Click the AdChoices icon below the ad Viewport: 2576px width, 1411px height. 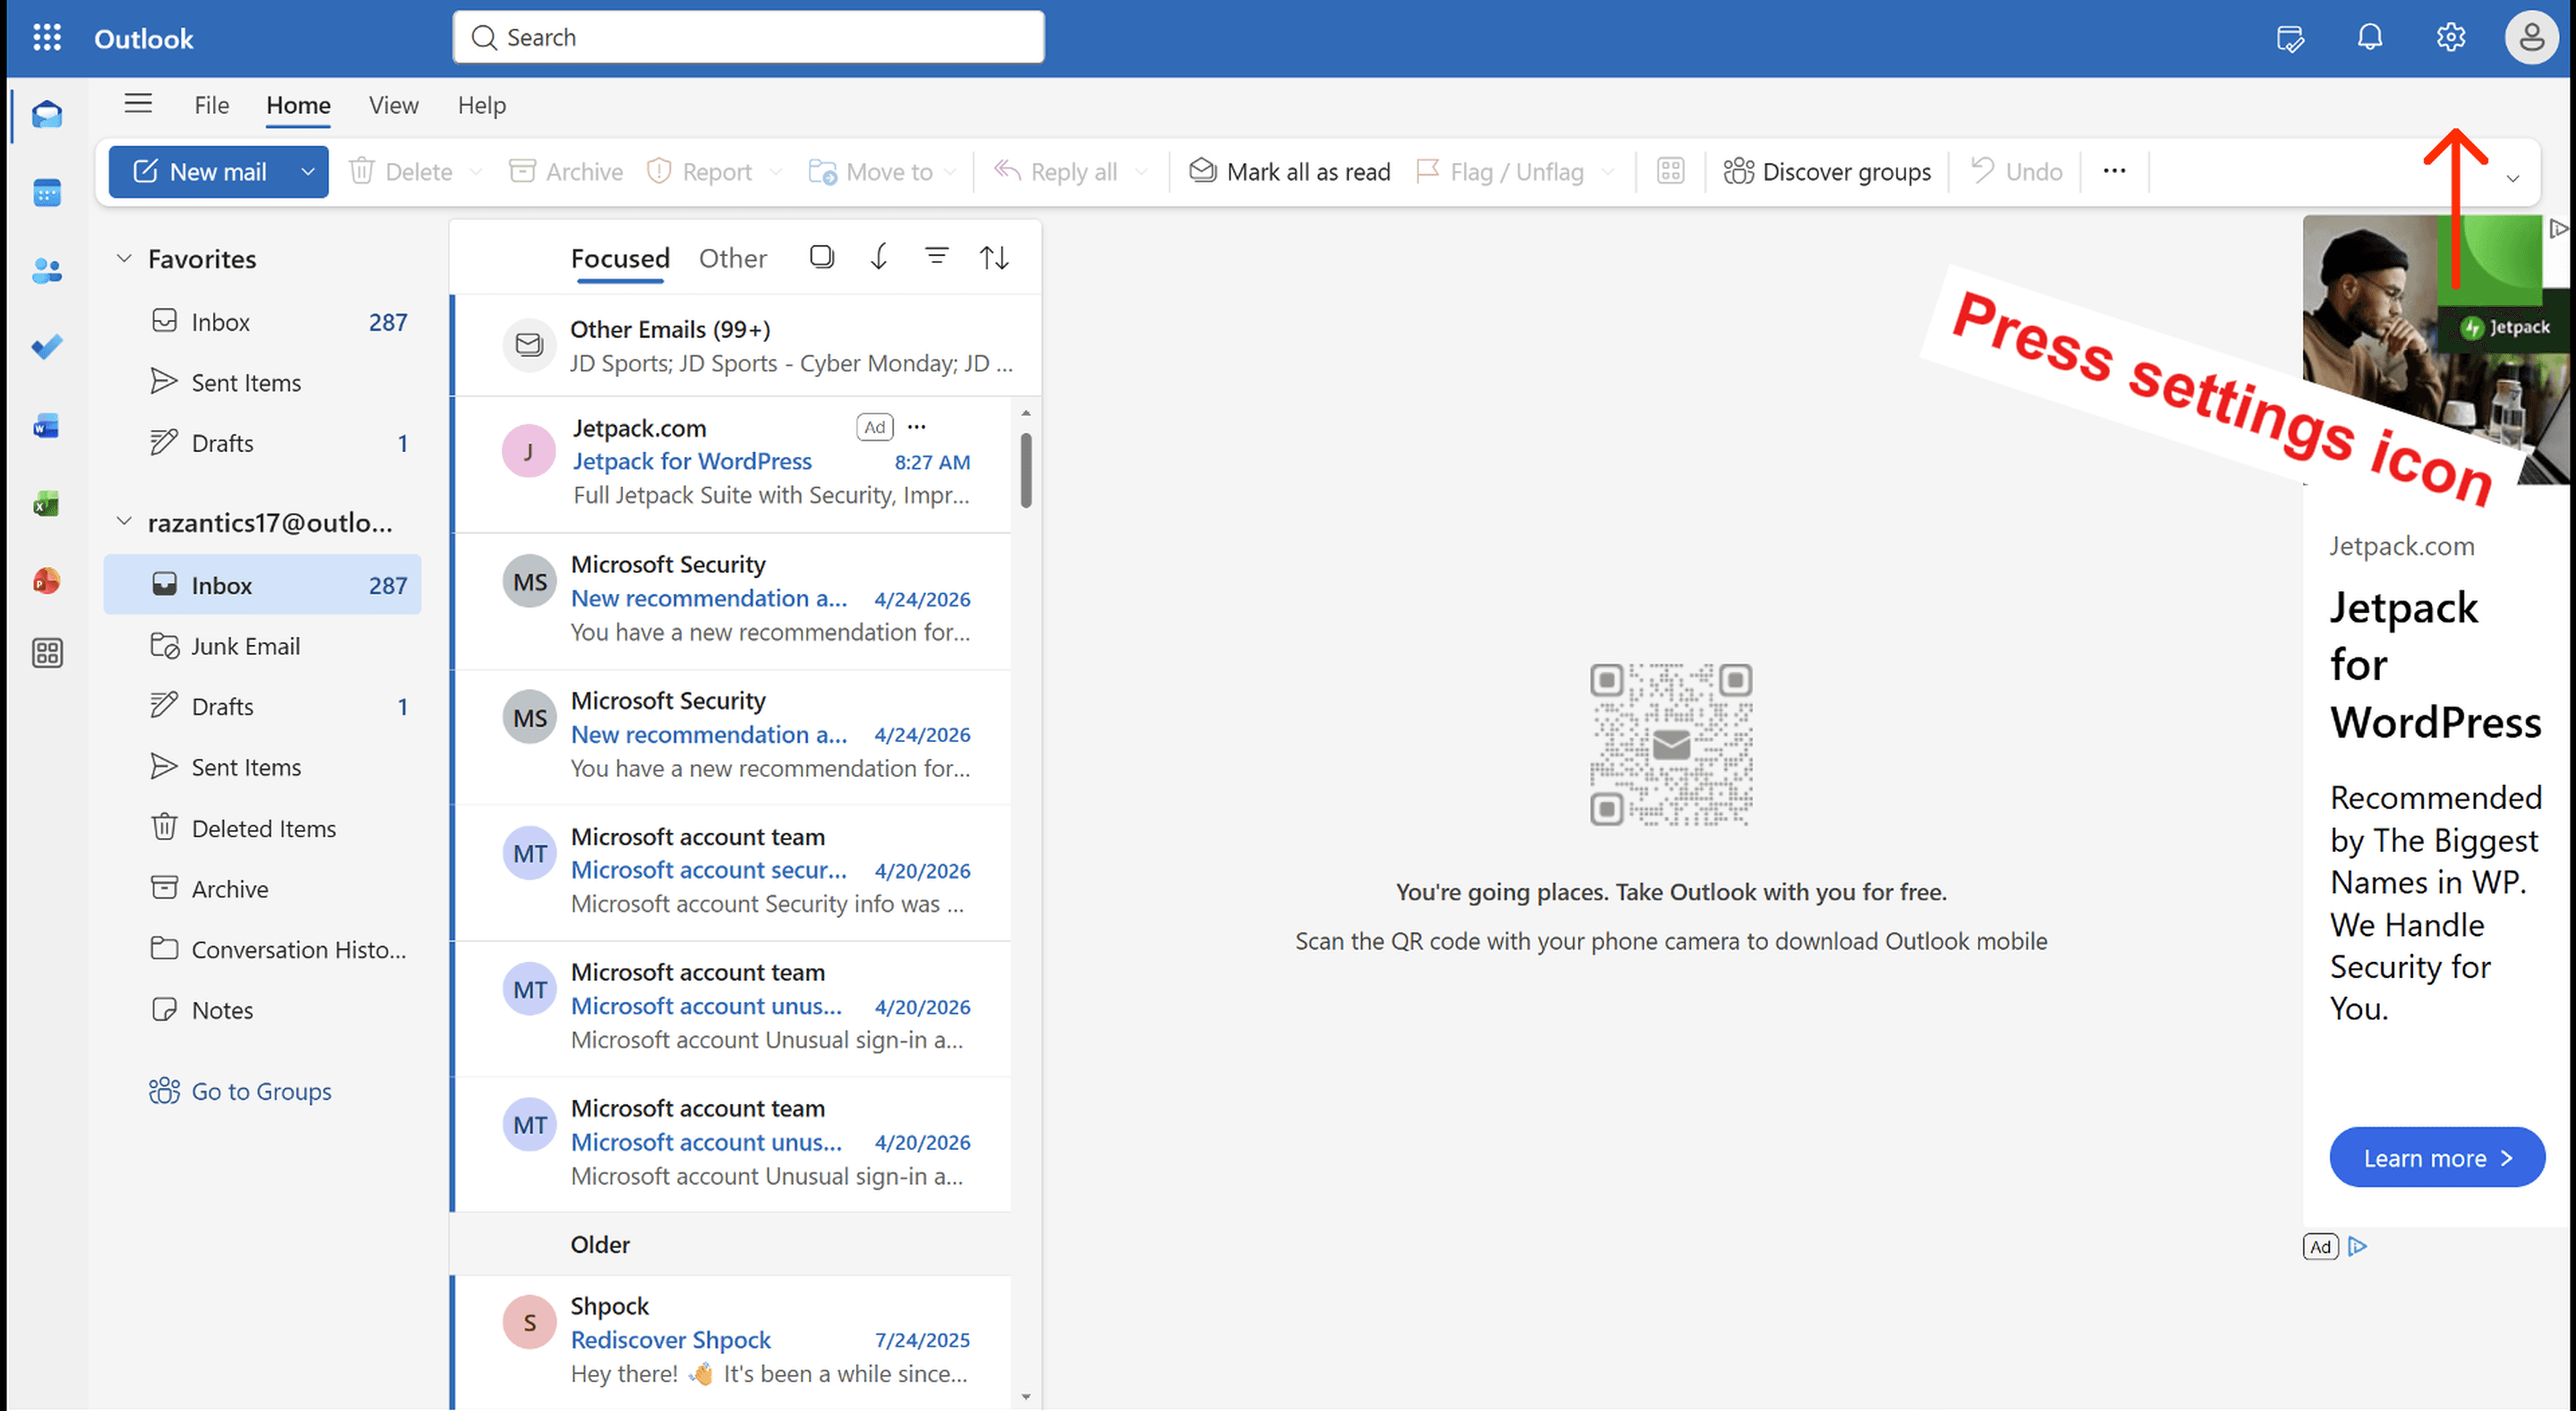tap(2358, 1246)
